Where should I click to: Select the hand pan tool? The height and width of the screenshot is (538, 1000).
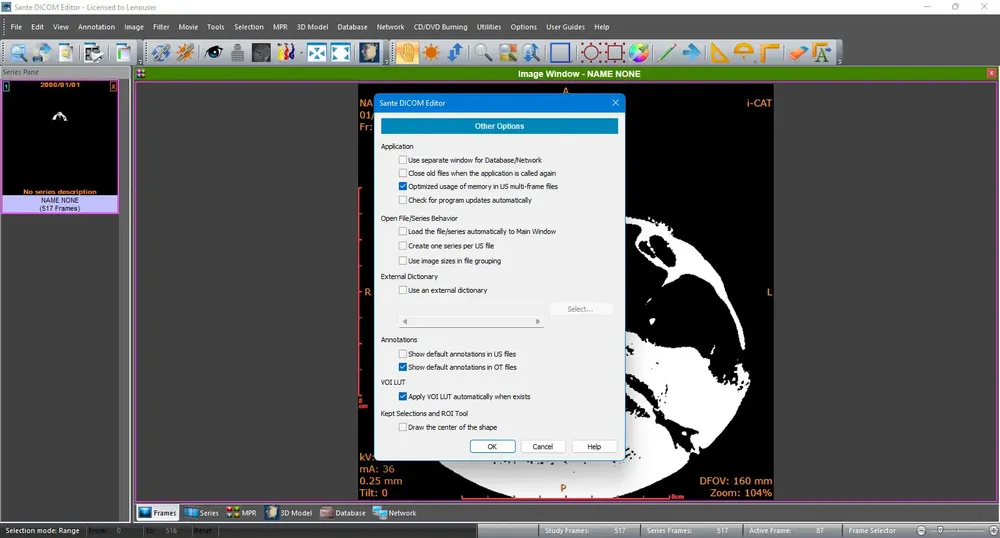point(407,52)
